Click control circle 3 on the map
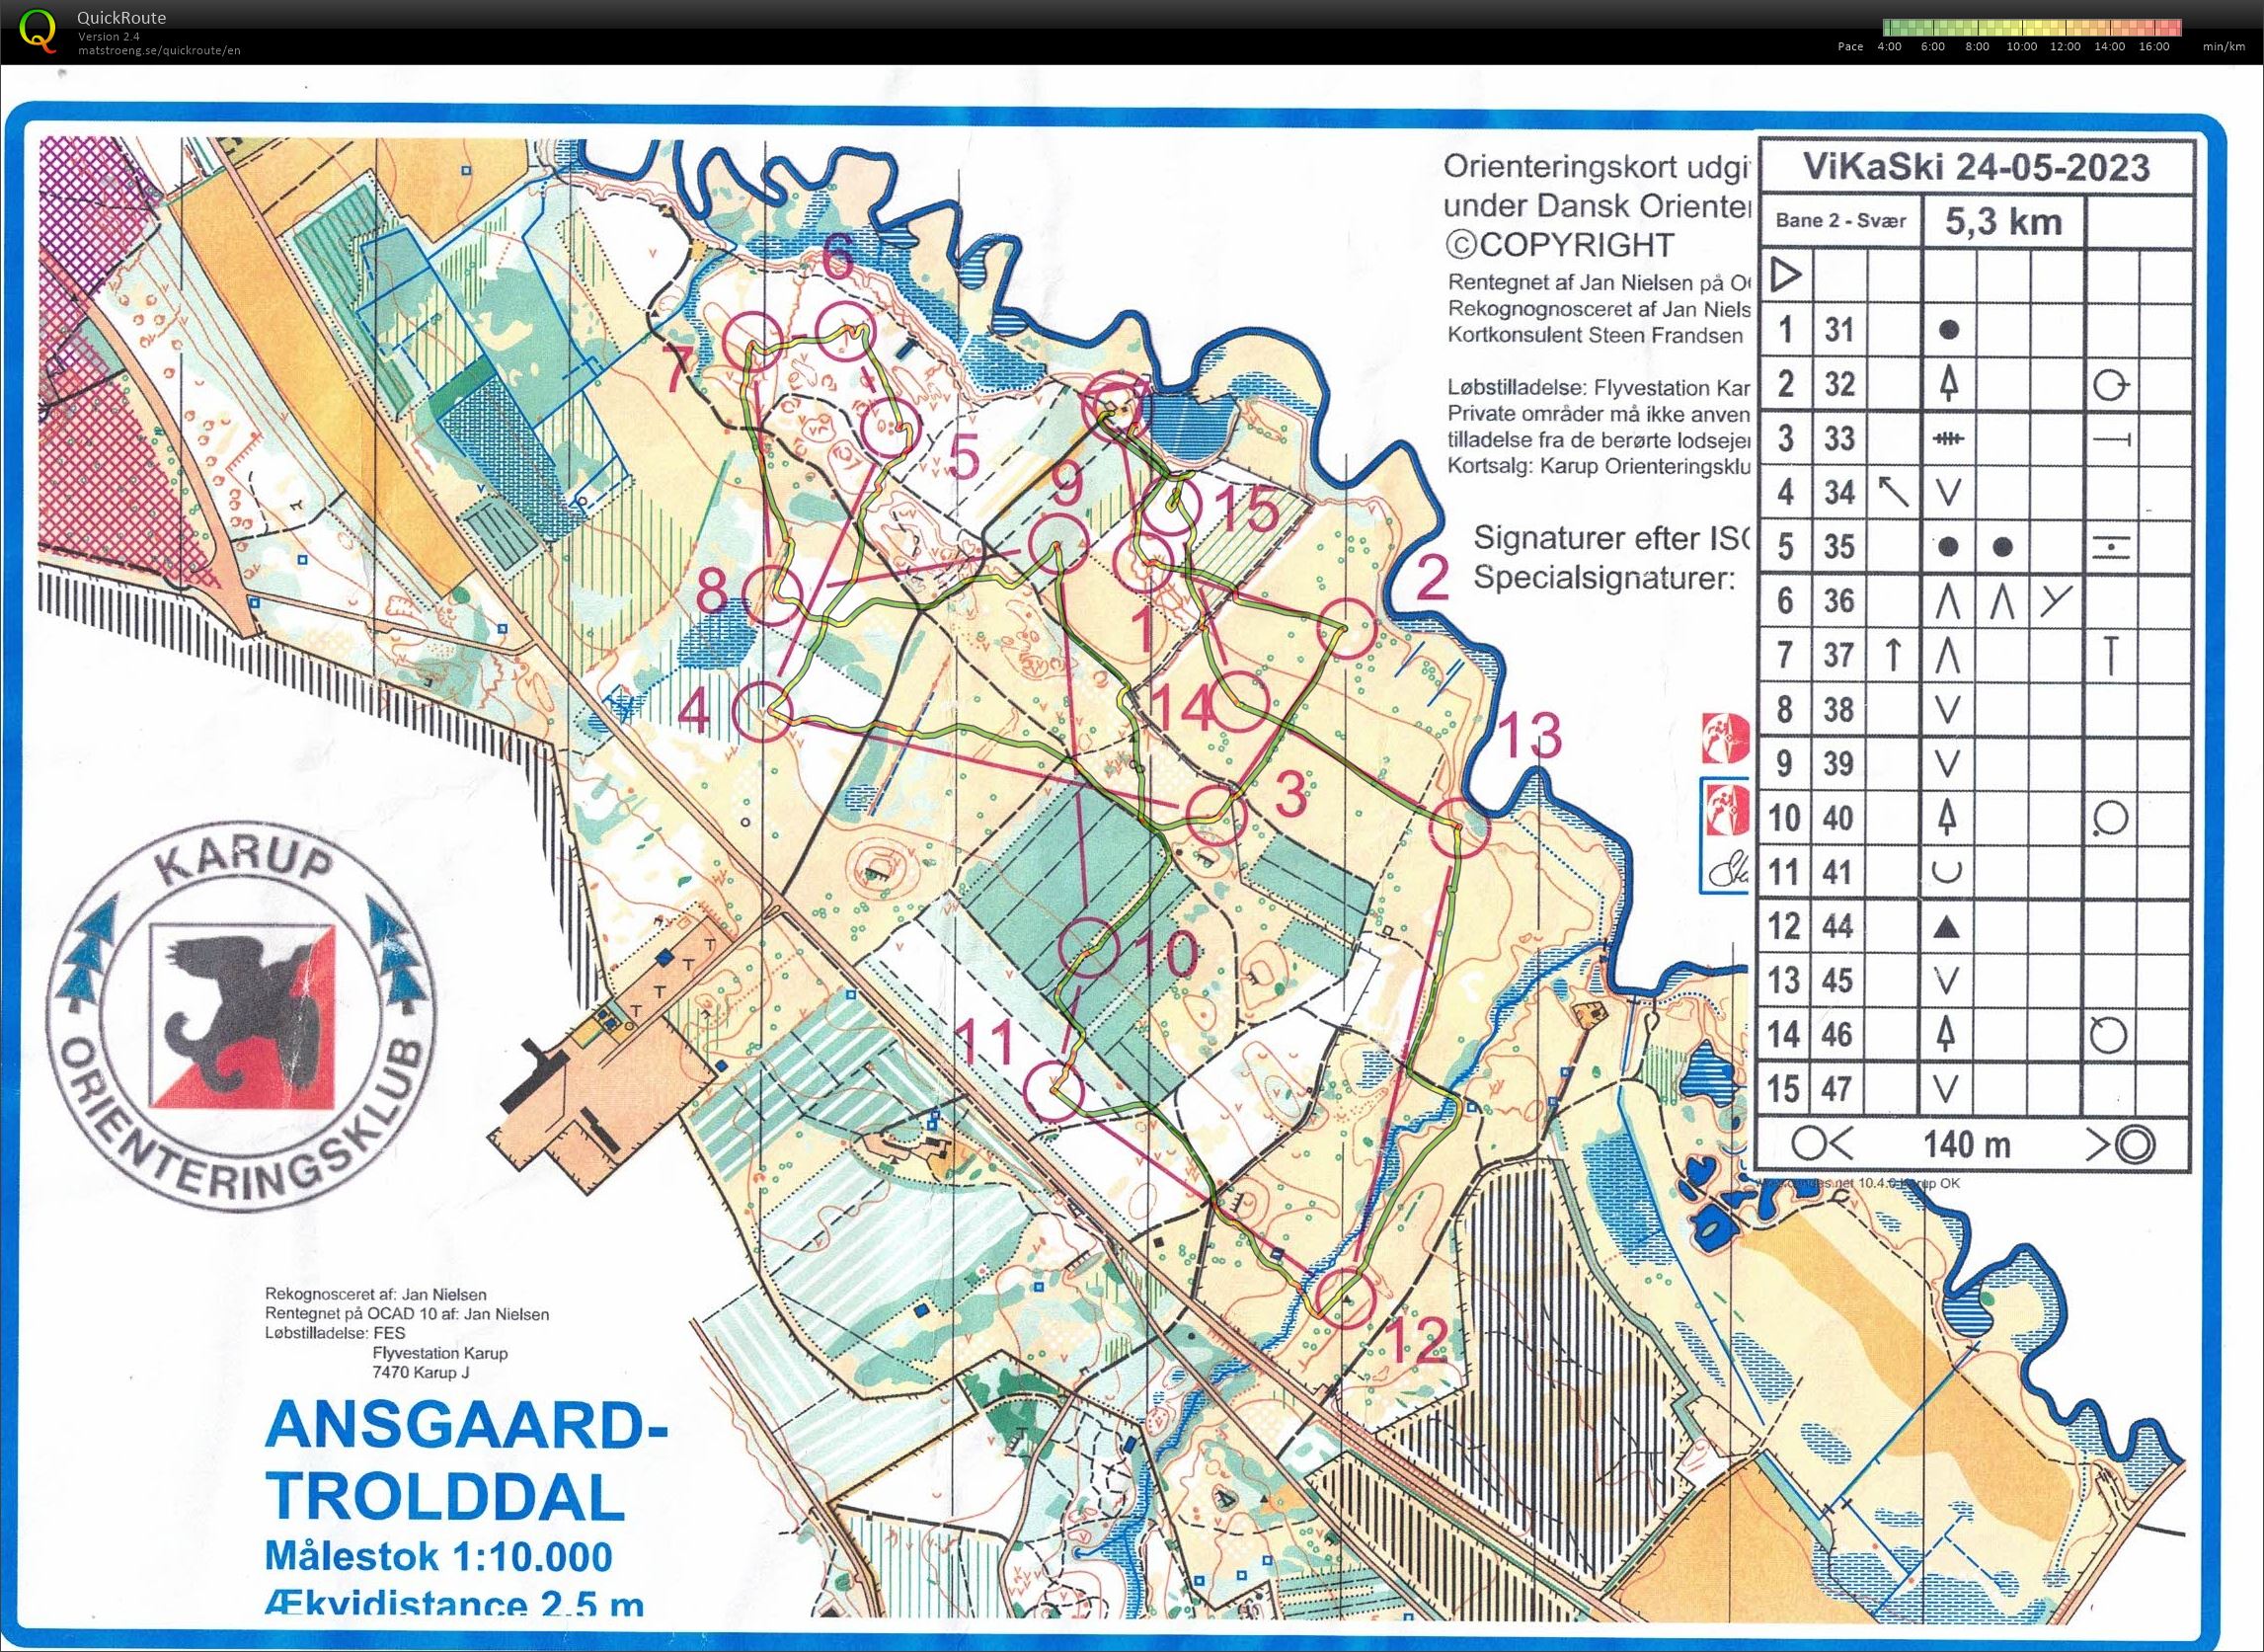This screenshot has height=1652, width=2264. click(x=1217, y=815)
